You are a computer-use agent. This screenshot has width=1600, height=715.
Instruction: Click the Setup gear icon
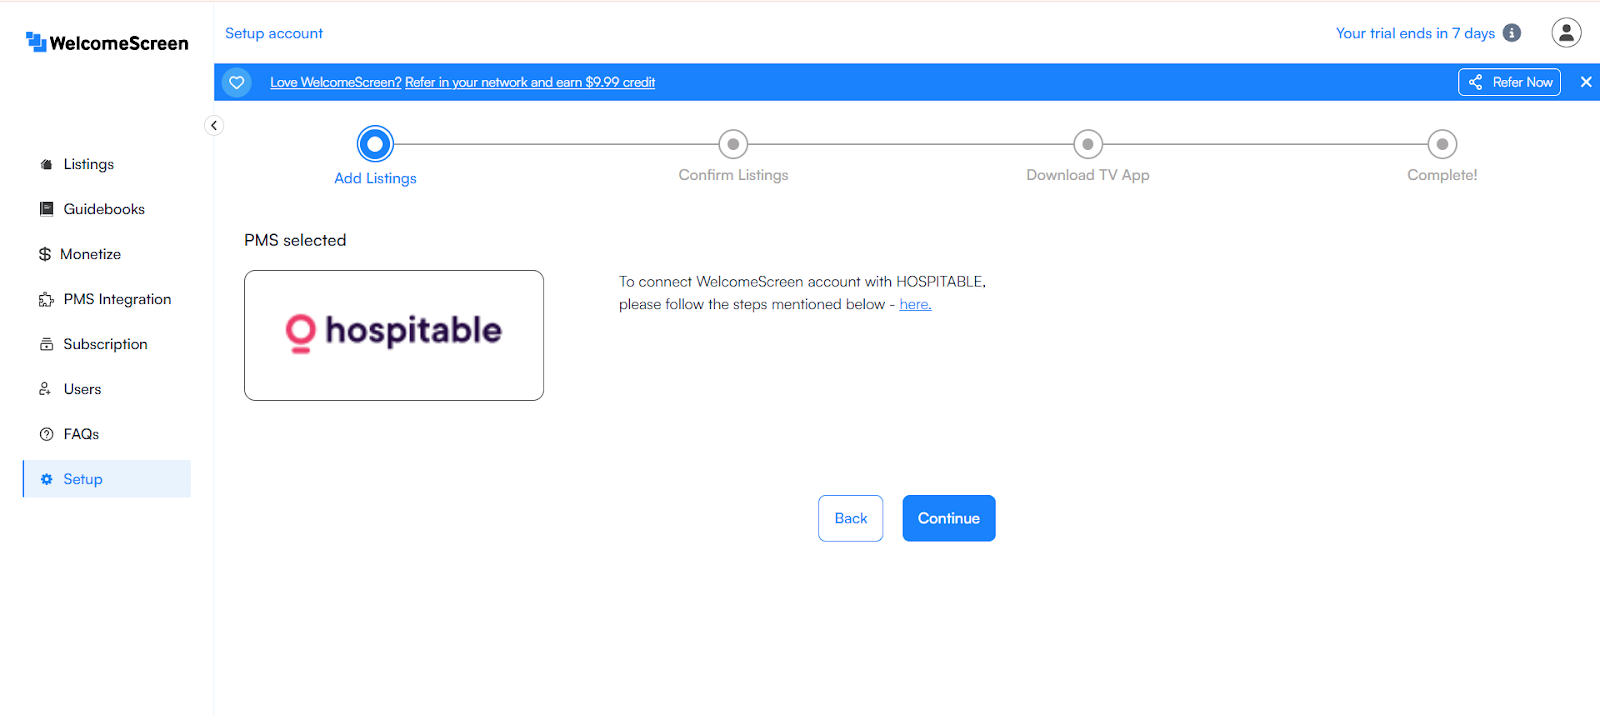coord(46,479)
